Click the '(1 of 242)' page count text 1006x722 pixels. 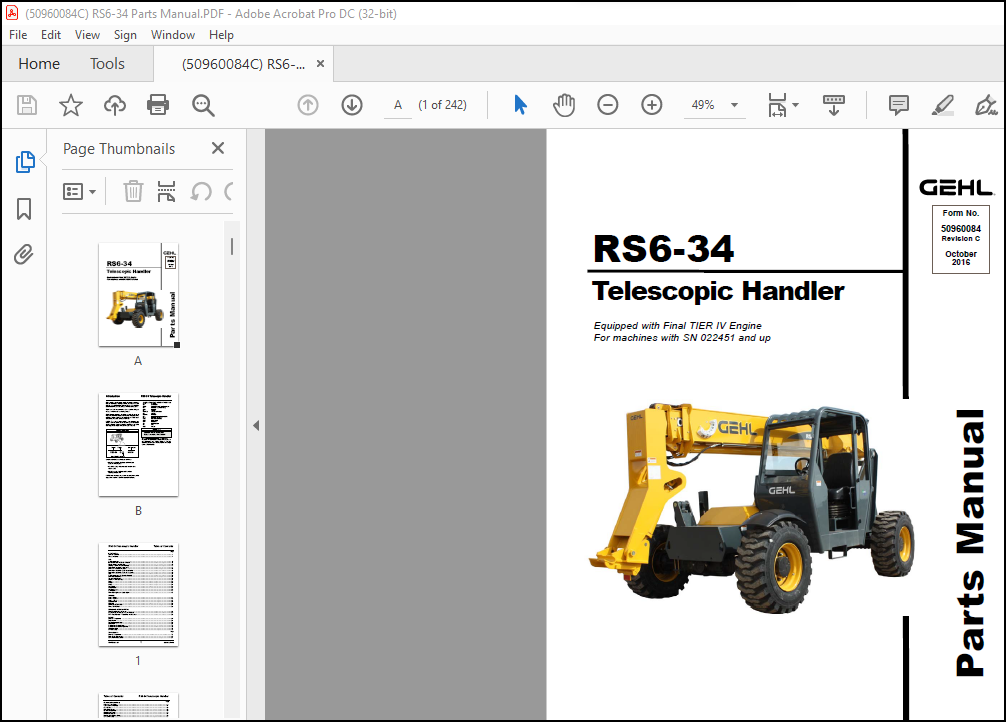coord(443,105)
